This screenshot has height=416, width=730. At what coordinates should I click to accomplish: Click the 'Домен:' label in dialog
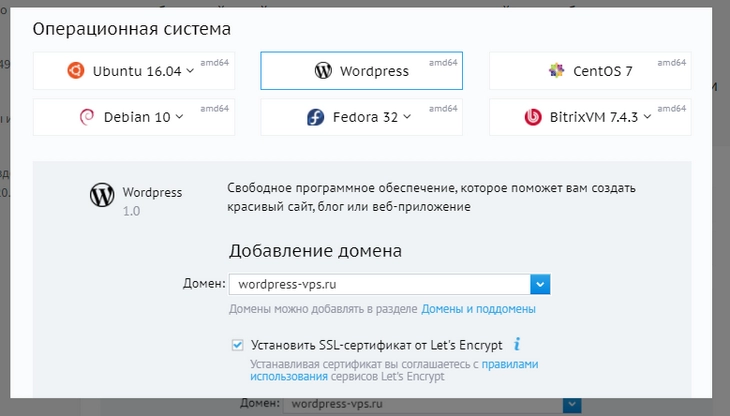[x=204, y=283]
